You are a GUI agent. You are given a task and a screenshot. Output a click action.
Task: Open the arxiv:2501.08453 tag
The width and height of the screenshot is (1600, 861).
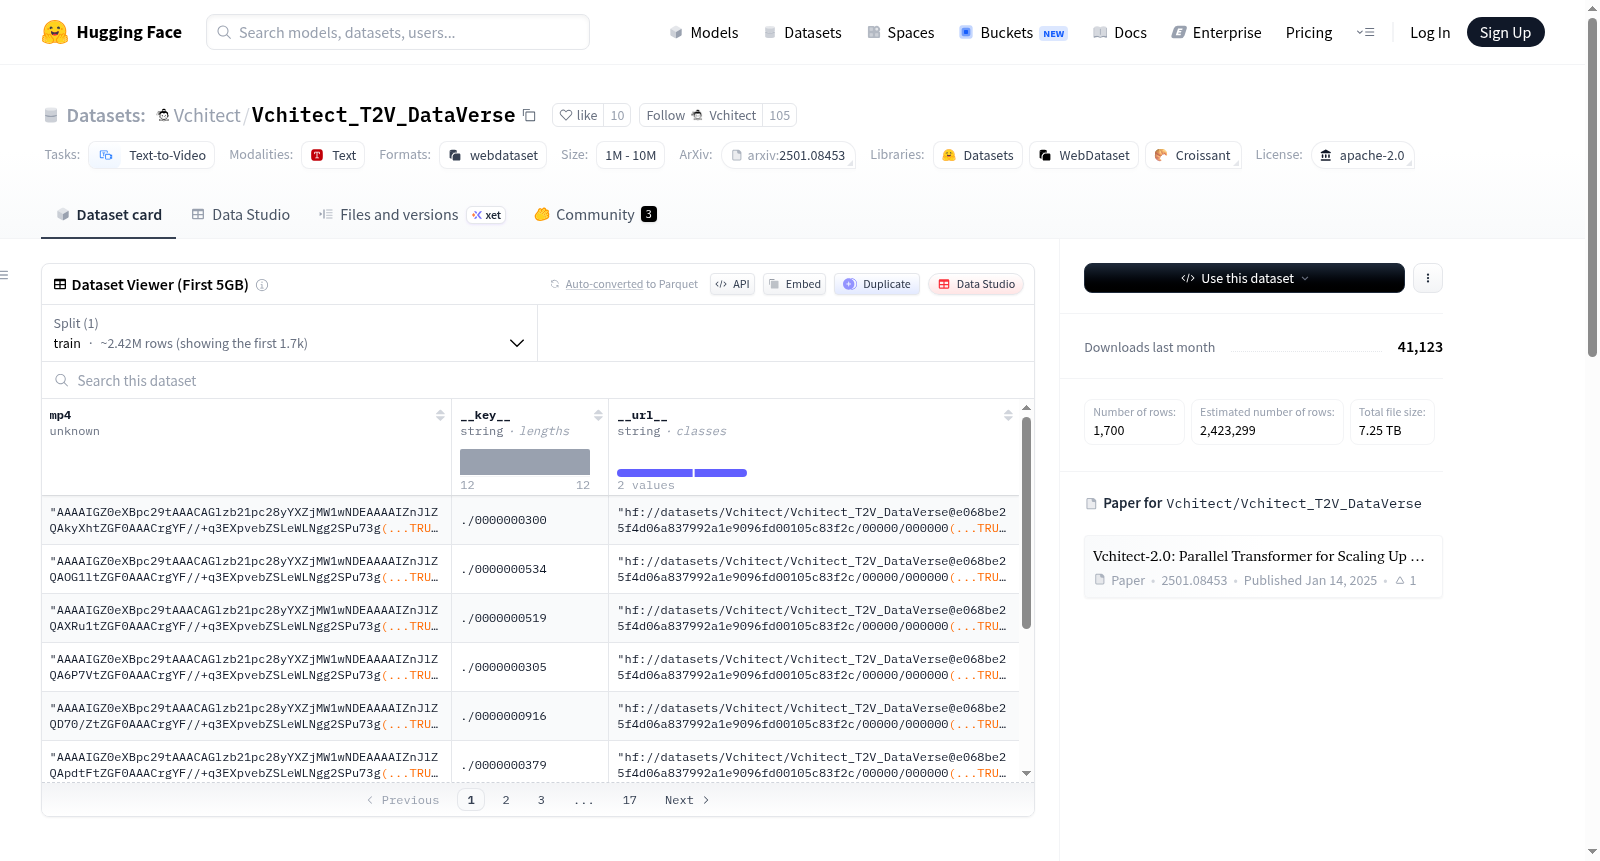coord(788,155)
